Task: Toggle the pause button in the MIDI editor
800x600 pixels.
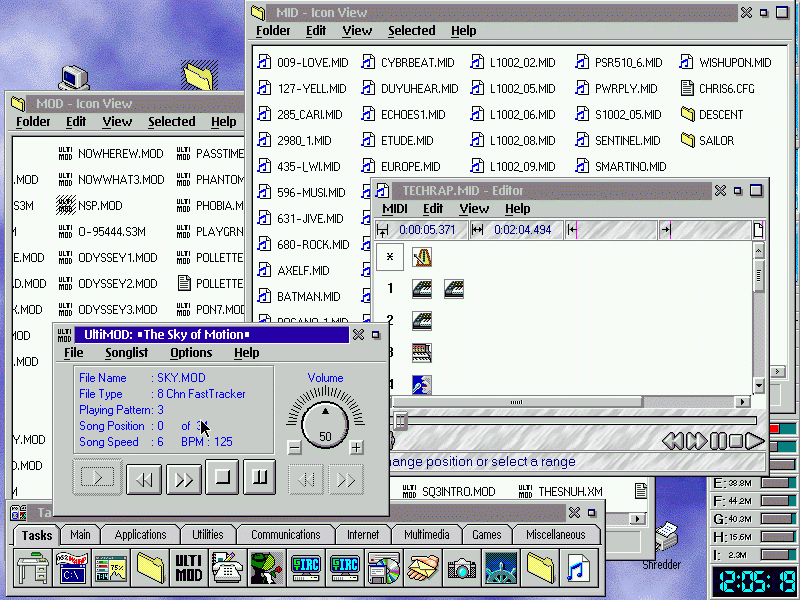Action: tap(717, 440)
